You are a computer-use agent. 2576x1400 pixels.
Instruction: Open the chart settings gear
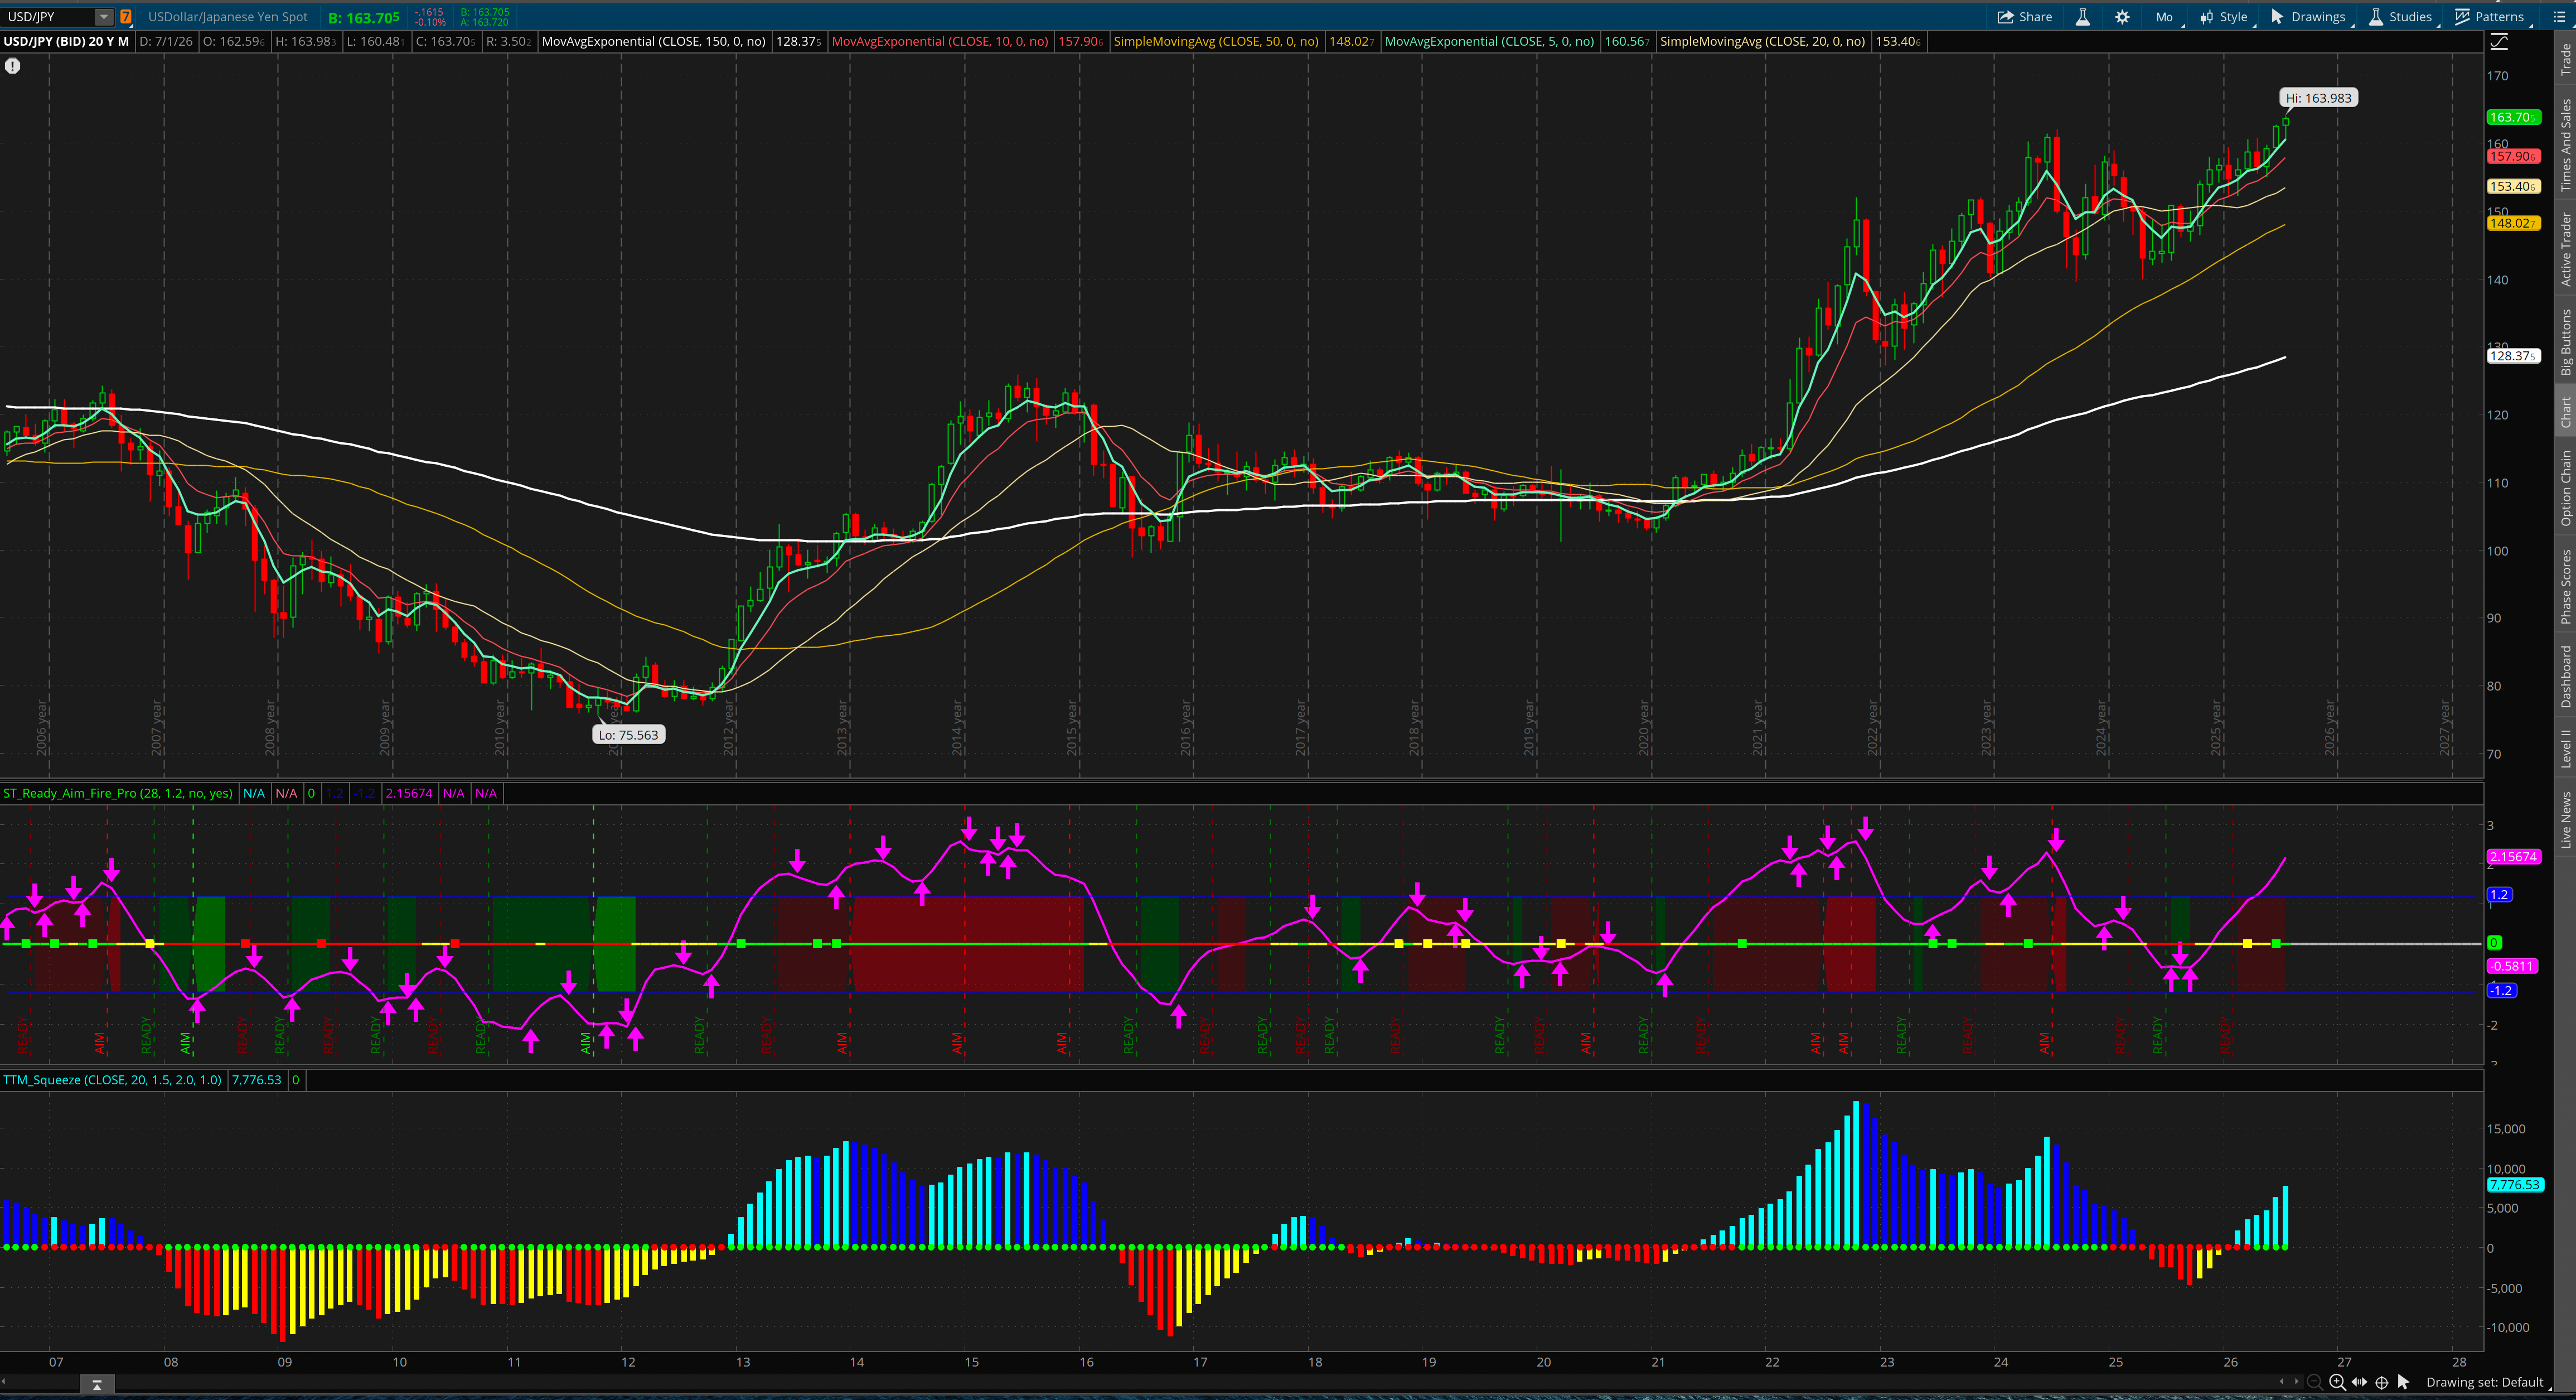click(2122, 17)
